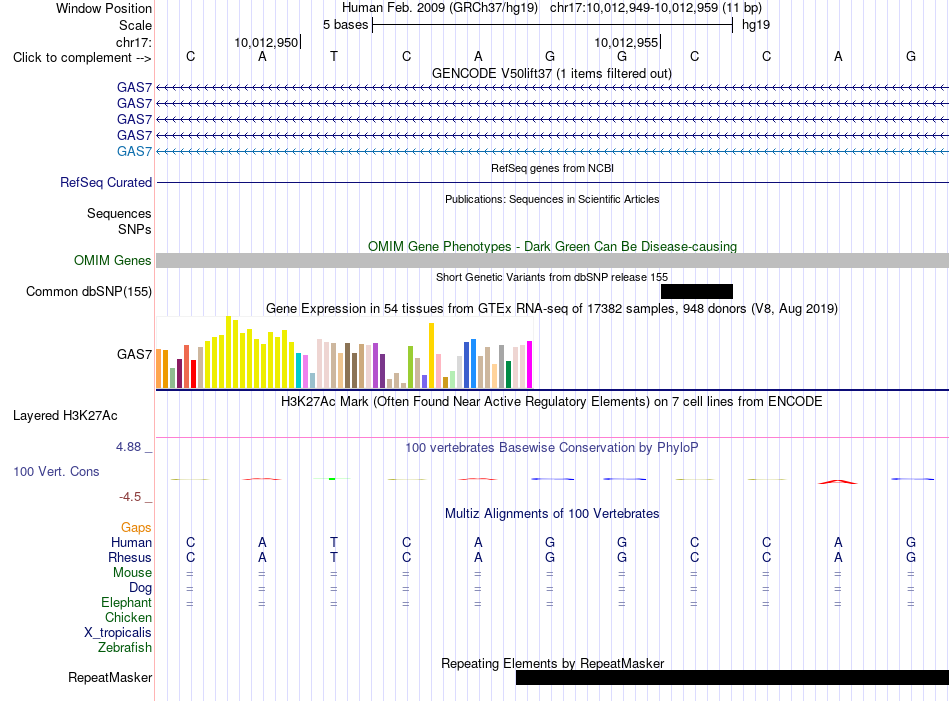Click the tallest yellow GTEx expression bar
This screenshot has width=950, height=701.
pyautogui.click(x=228, y=352)
